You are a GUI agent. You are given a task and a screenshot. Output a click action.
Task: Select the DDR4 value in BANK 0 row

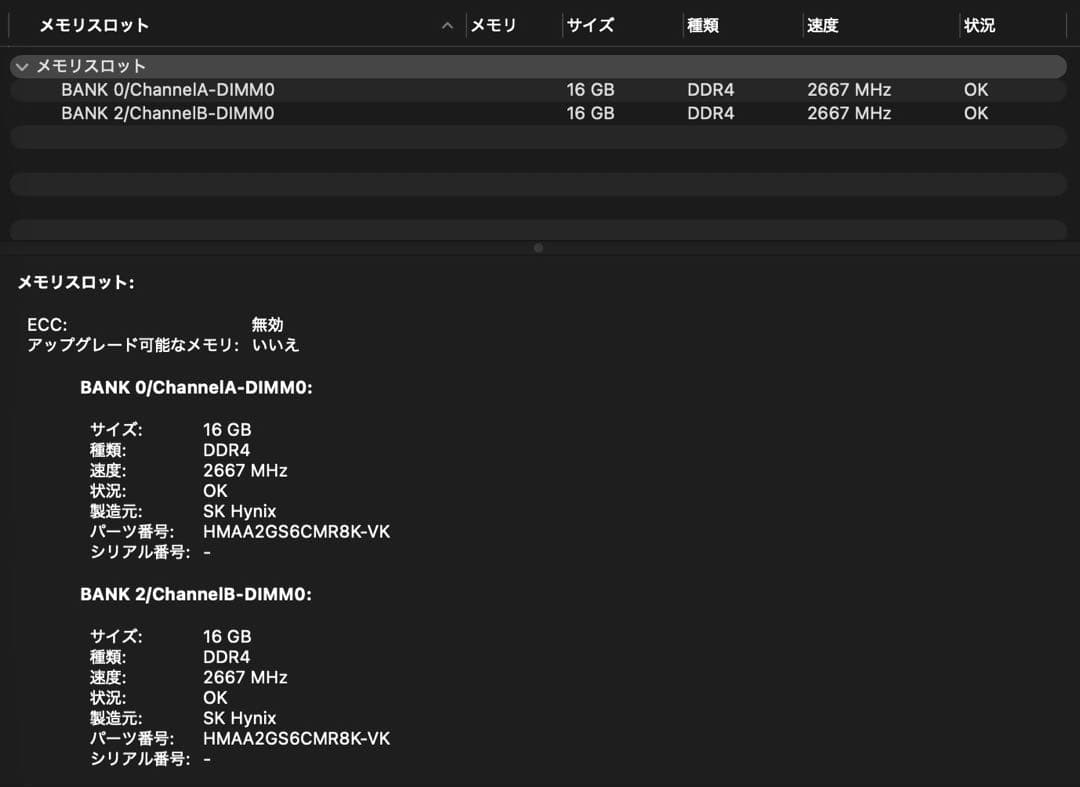[x=710, y=89]
